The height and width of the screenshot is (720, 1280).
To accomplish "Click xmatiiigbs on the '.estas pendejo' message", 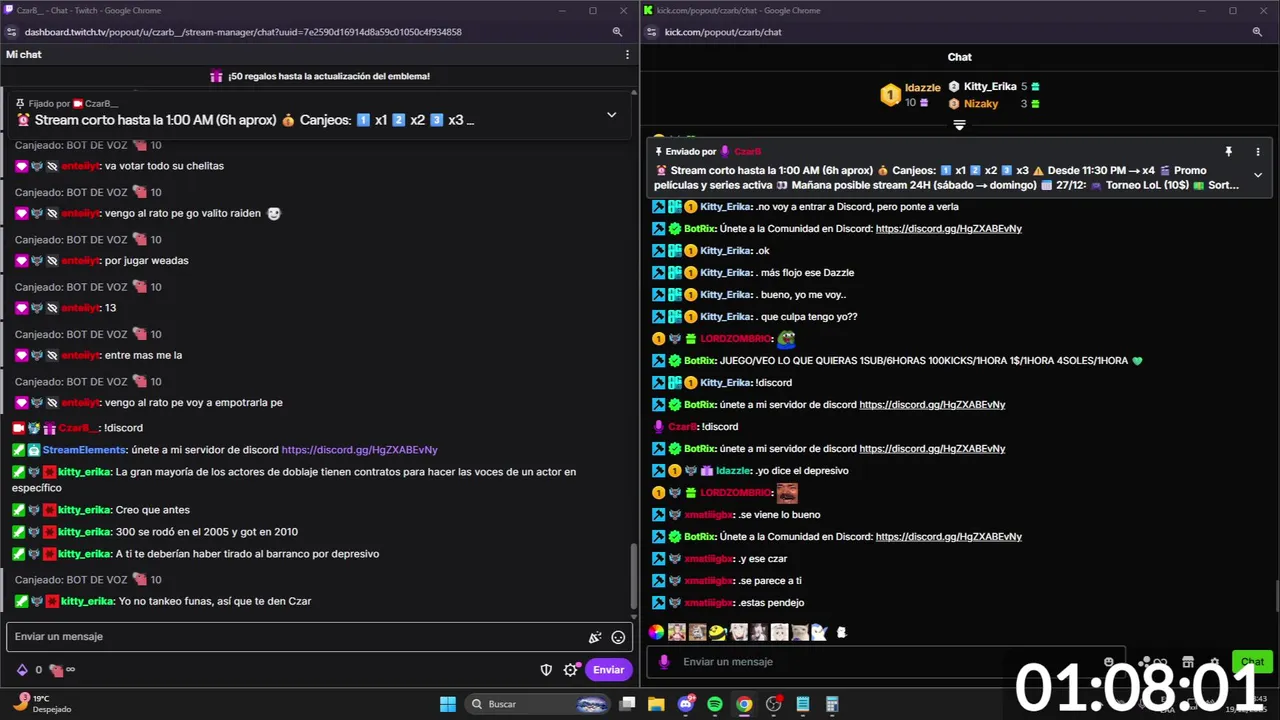I will pyautogui.click(x=709, y=603).
